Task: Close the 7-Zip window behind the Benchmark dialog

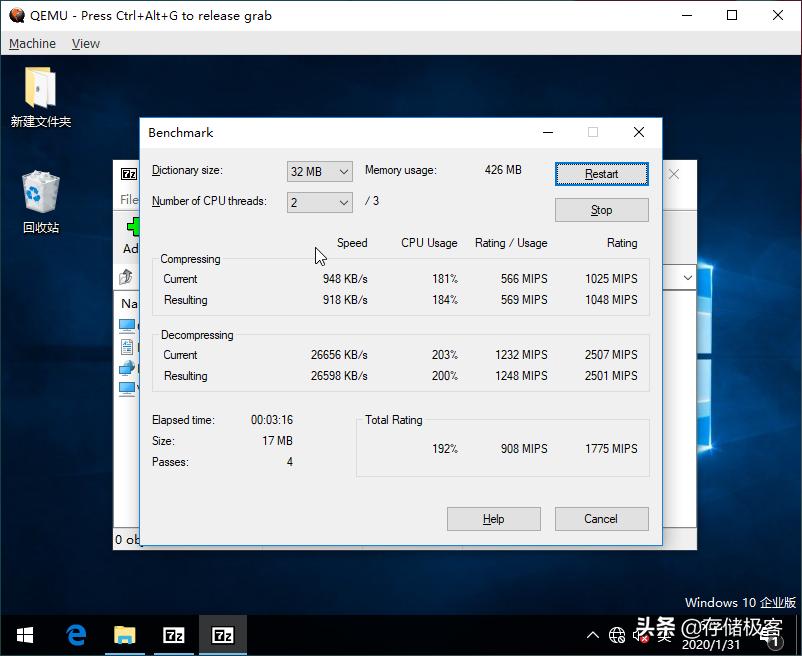Action: [x=674, y=174]
